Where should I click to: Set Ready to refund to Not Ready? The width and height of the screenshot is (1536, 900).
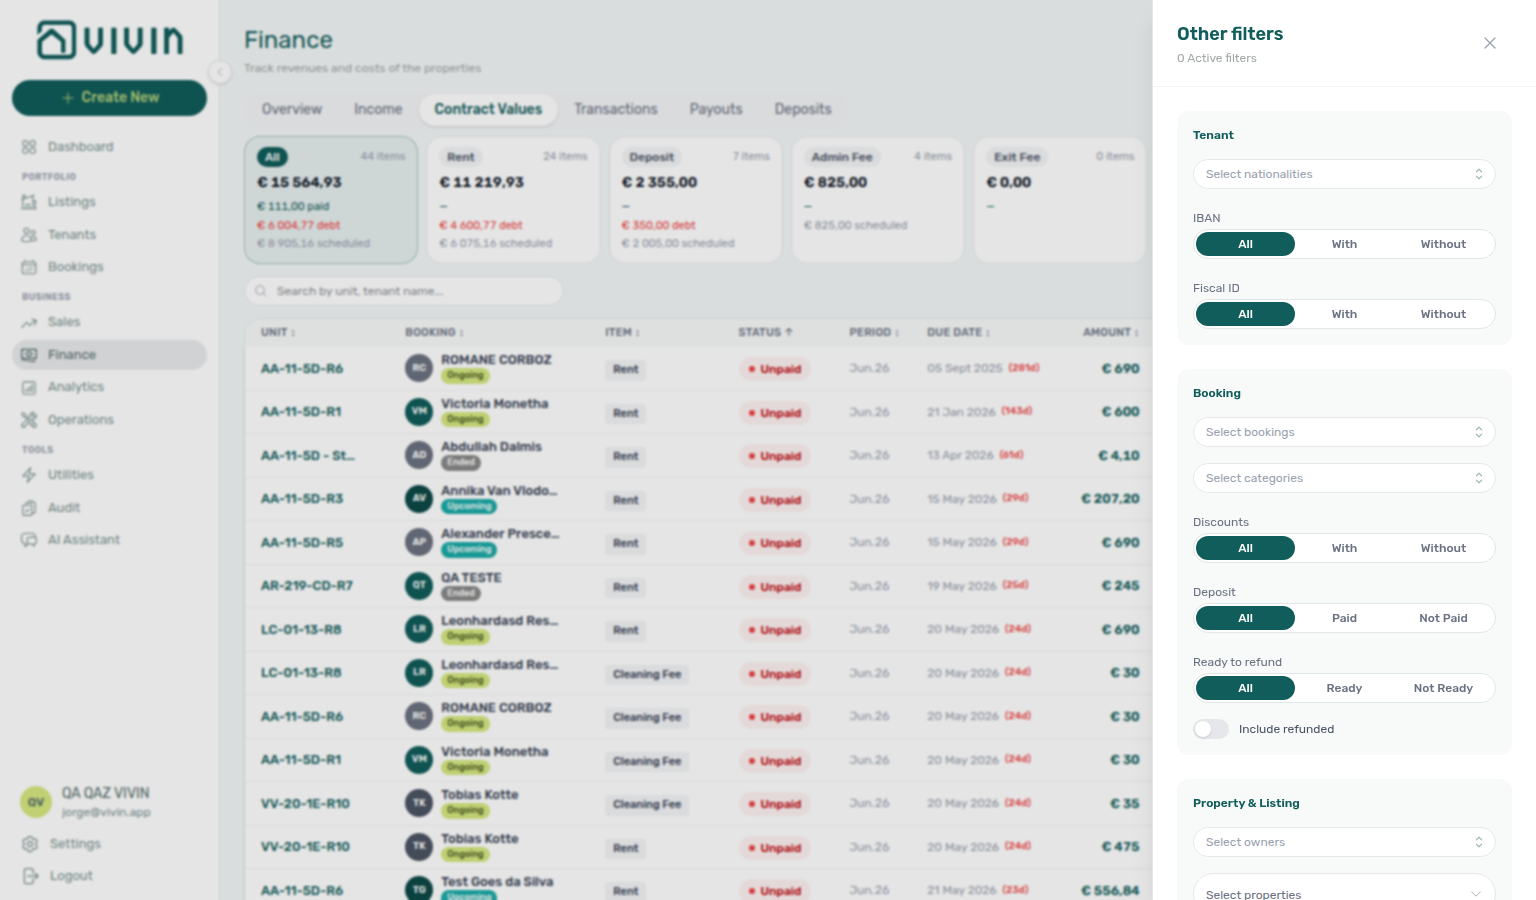(x=1443, y=688)
